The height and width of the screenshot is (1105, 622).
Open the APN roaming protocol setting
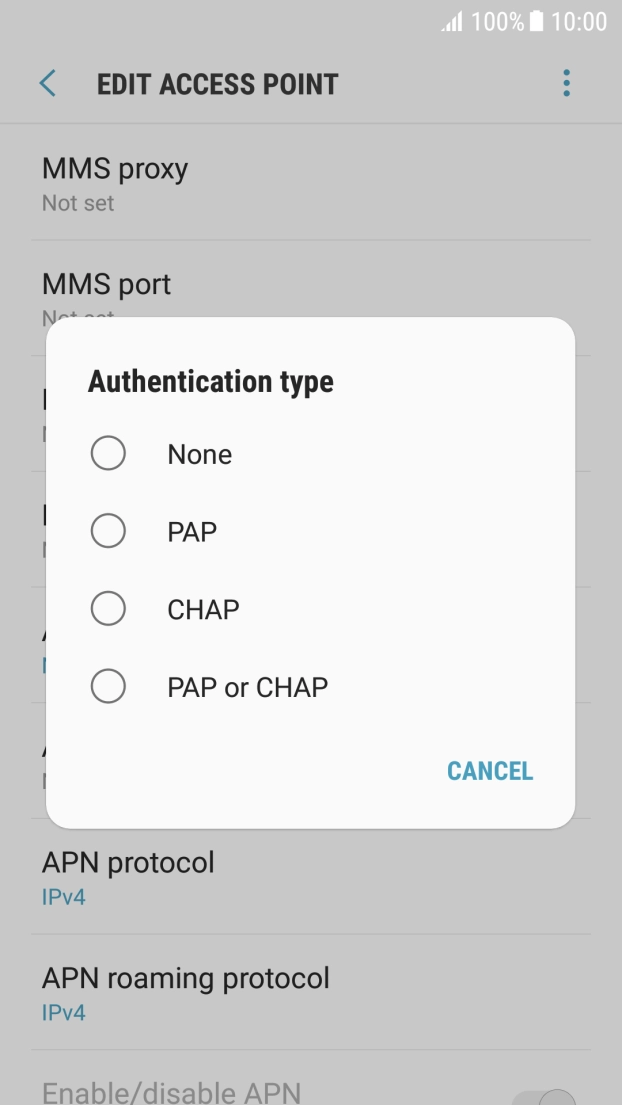click(185, 992)
